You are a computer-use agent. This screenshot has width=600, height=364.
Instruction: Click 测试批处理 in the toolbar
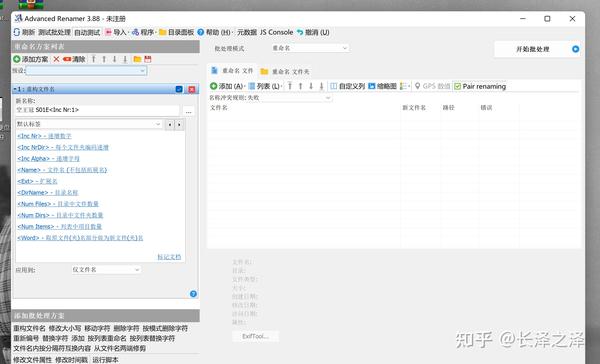click(54, 32)
